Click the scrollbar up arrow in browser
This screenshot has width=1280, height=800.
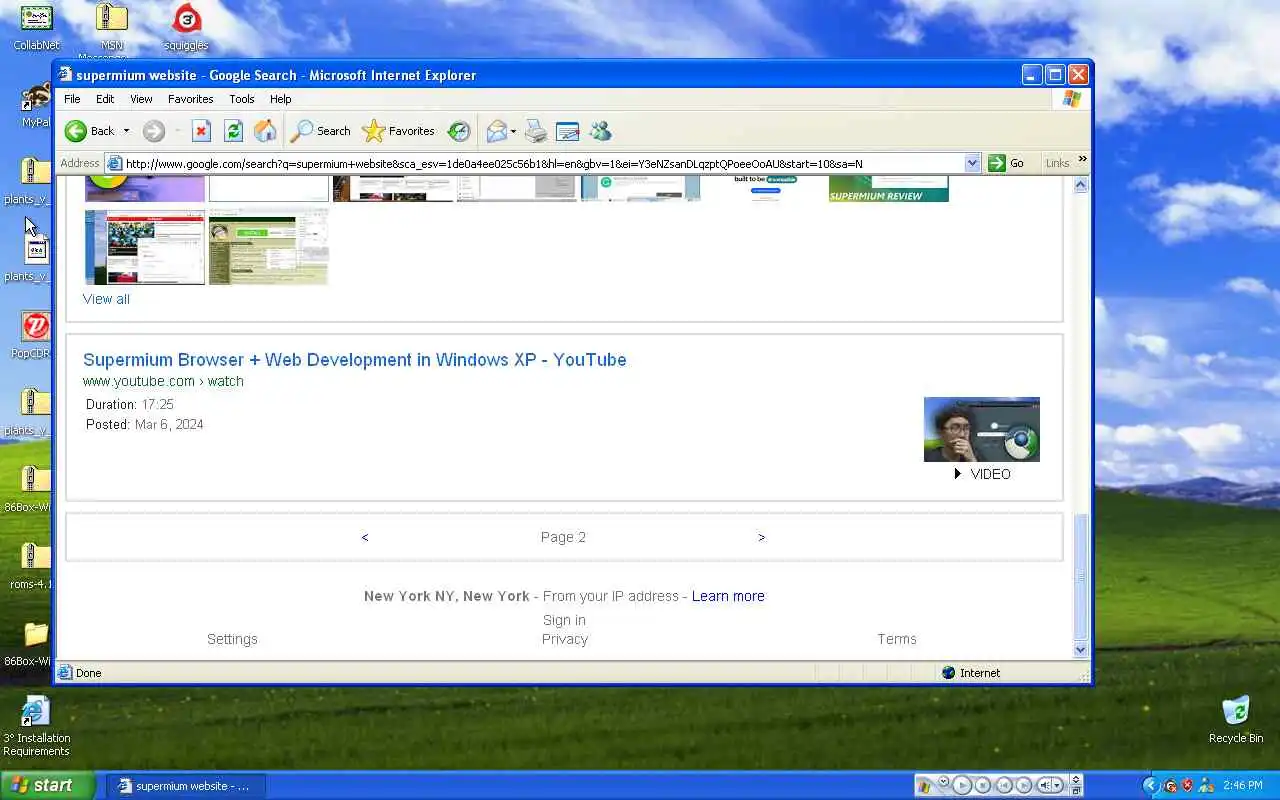pos(1080,185)
